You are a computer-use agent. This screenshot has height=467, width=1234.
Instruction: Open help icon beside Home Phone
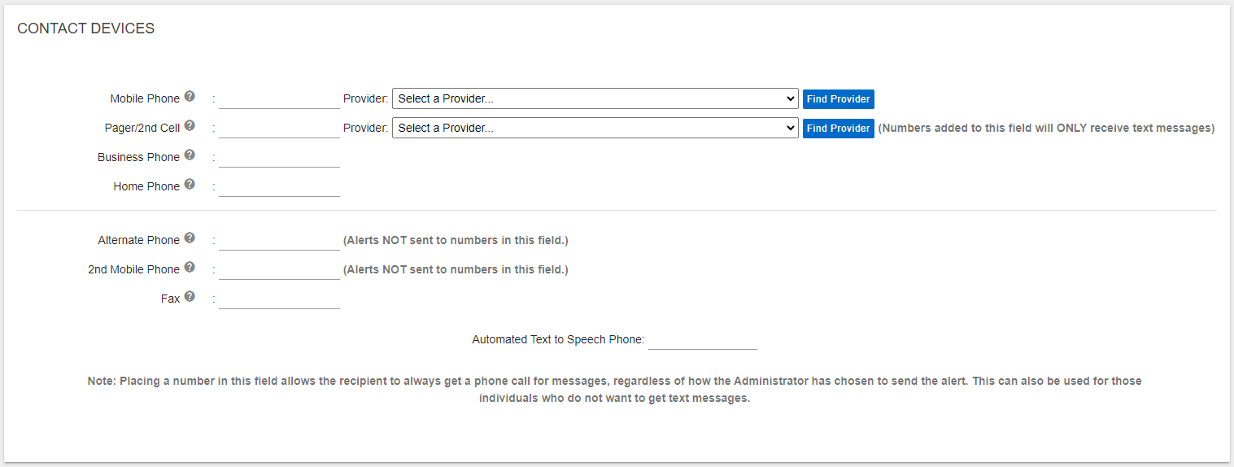pyautogui.click(x=189, y=185)
